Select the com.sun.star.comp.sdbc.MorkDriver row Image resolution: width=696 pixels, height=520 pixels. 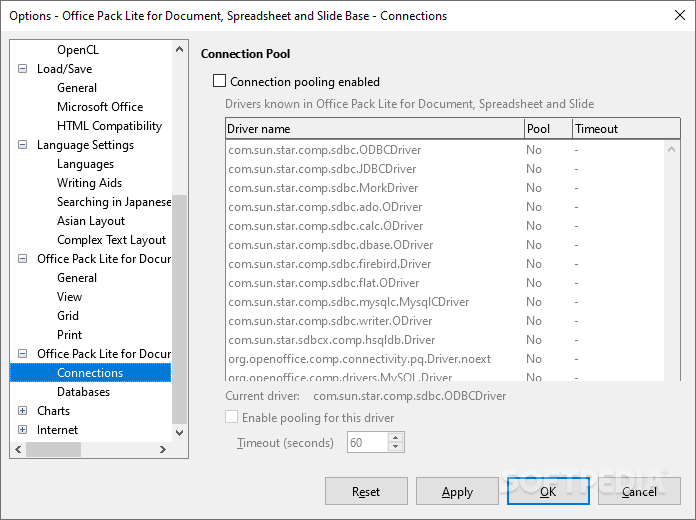click(x=445, y=188)
